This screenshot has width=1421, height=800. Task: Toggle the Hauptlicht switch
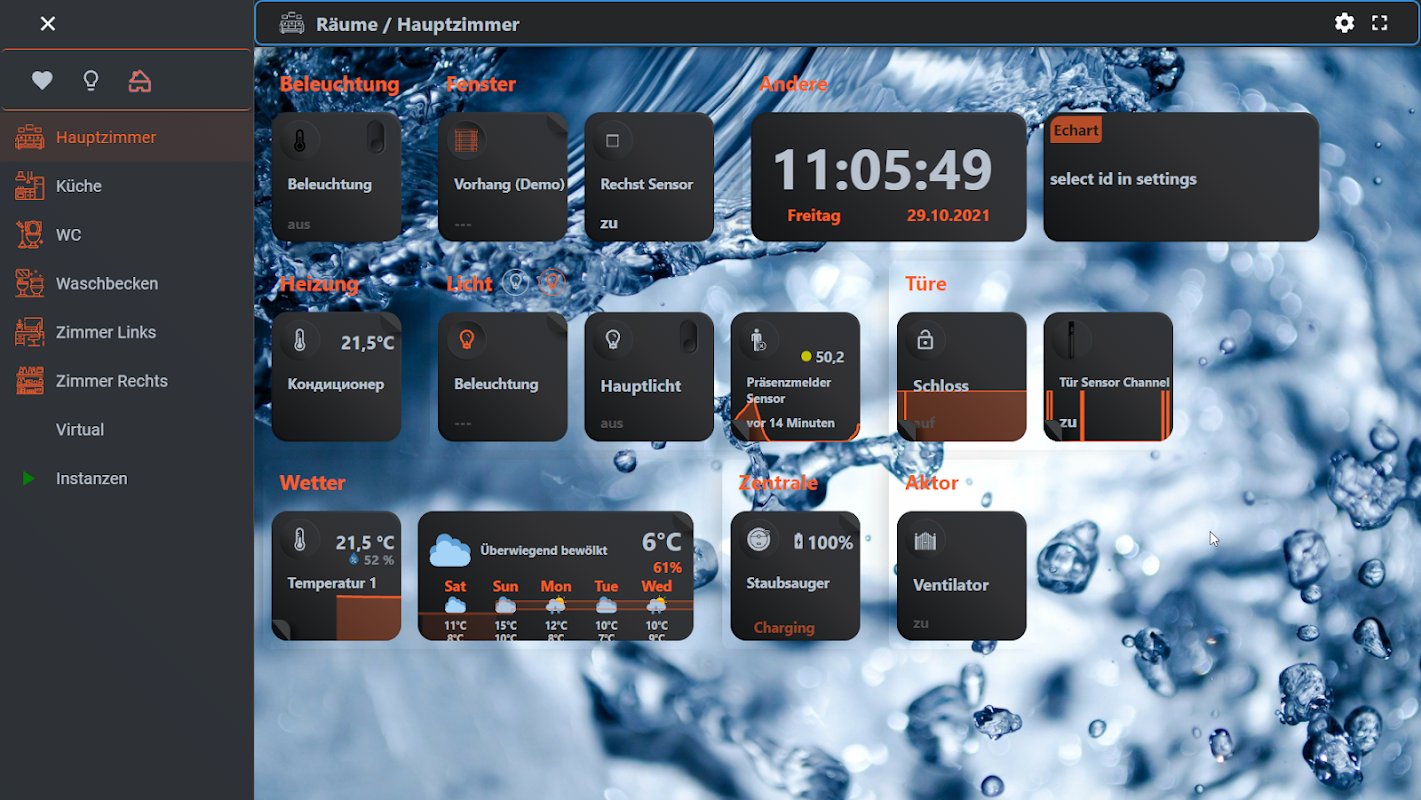pyautogui.click(x=688, y=337)
